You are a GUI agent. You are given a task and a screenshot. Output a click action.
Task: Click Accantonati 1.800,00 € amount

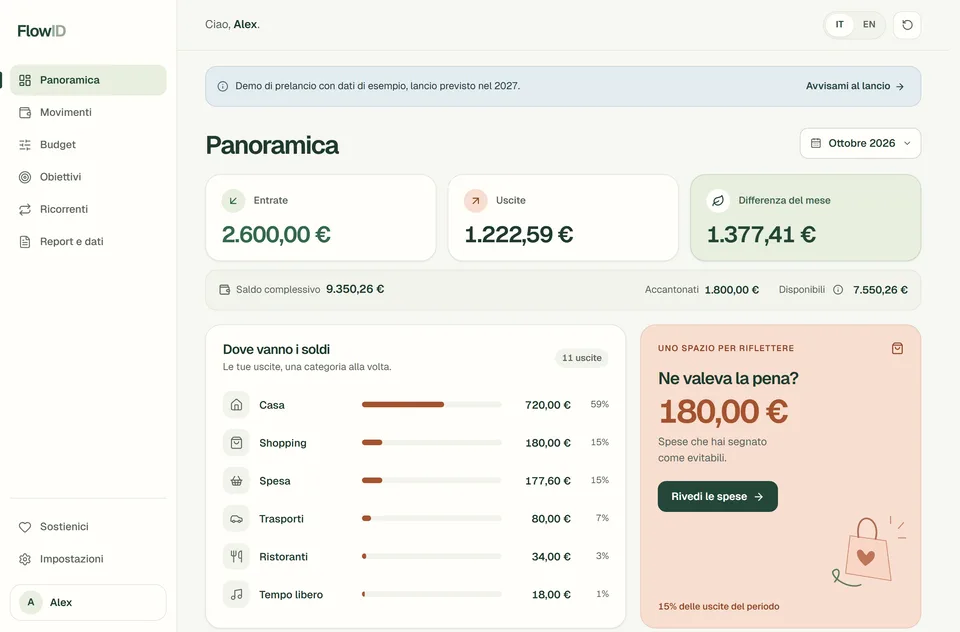pos(732,290)
